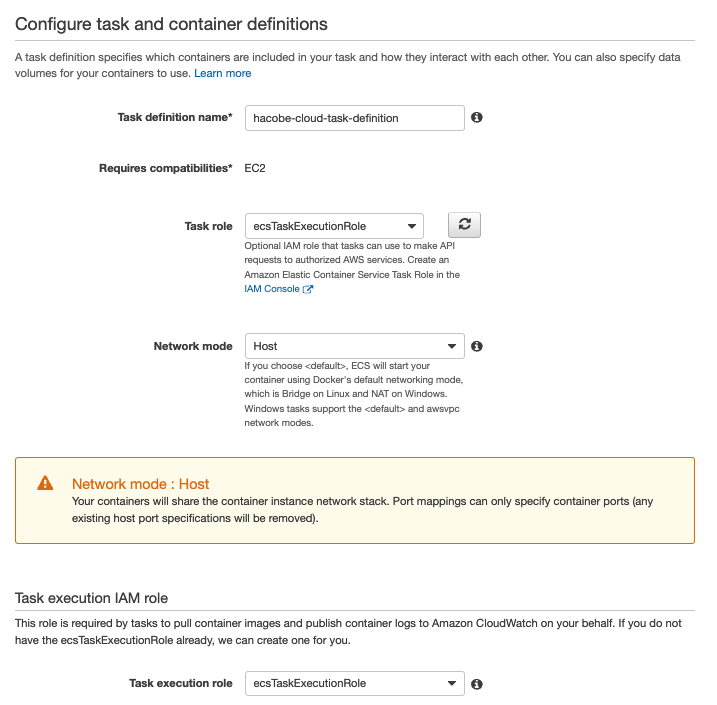
Task: Click the orange warning triangle icon
Action: (45, 483)
